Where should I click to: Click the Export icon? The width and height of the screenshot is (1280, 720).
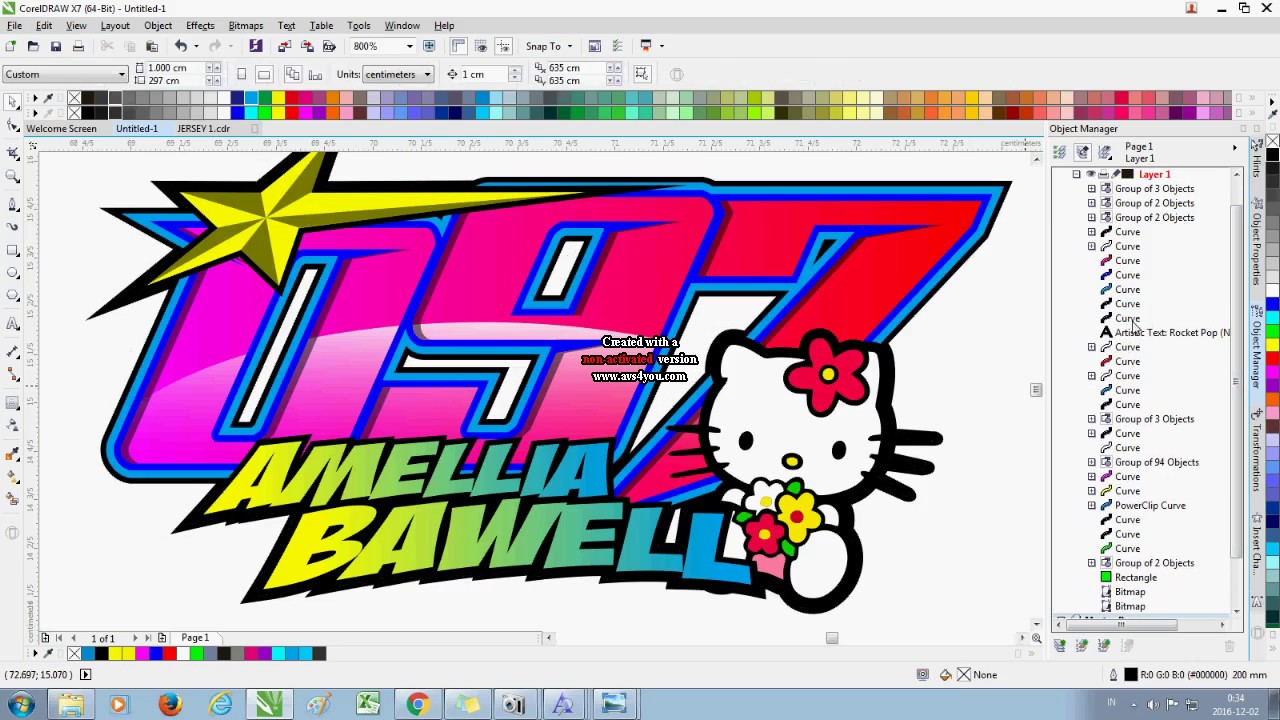[307, 46]
